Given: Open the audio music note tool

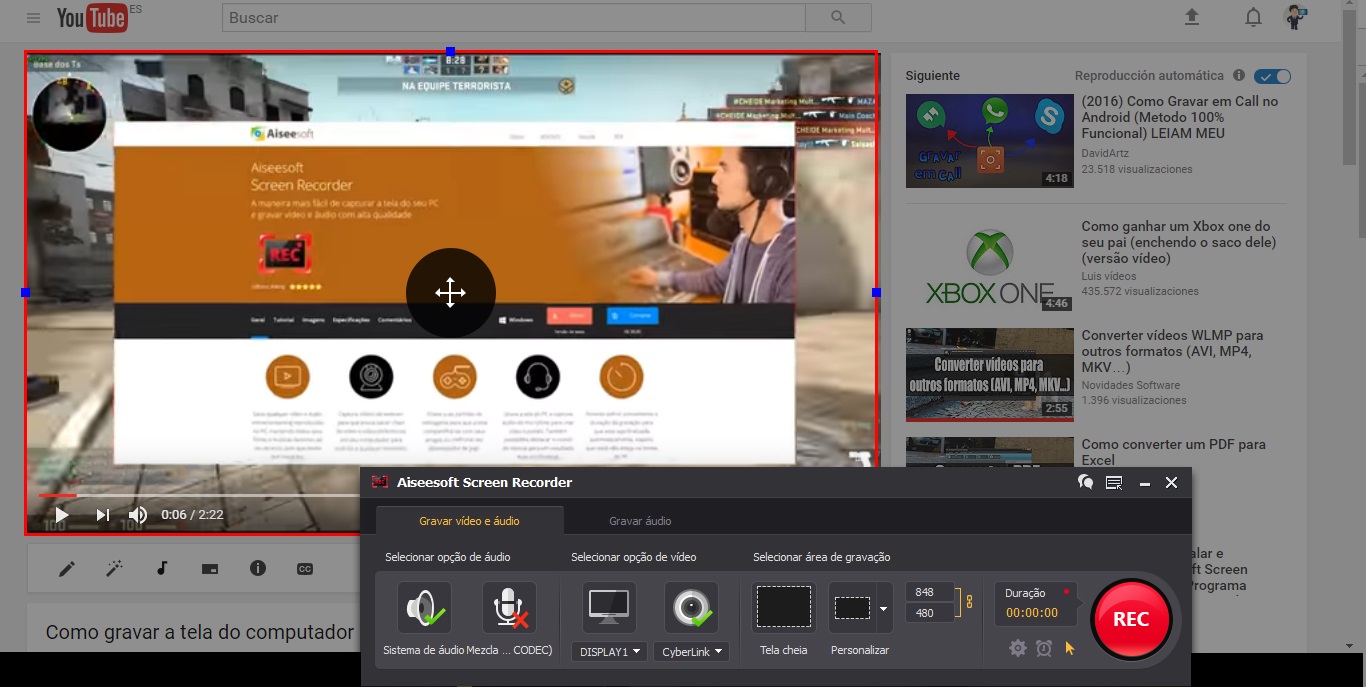Looking at the screenshot, I should pyautogui.click(x=162, y=569).
